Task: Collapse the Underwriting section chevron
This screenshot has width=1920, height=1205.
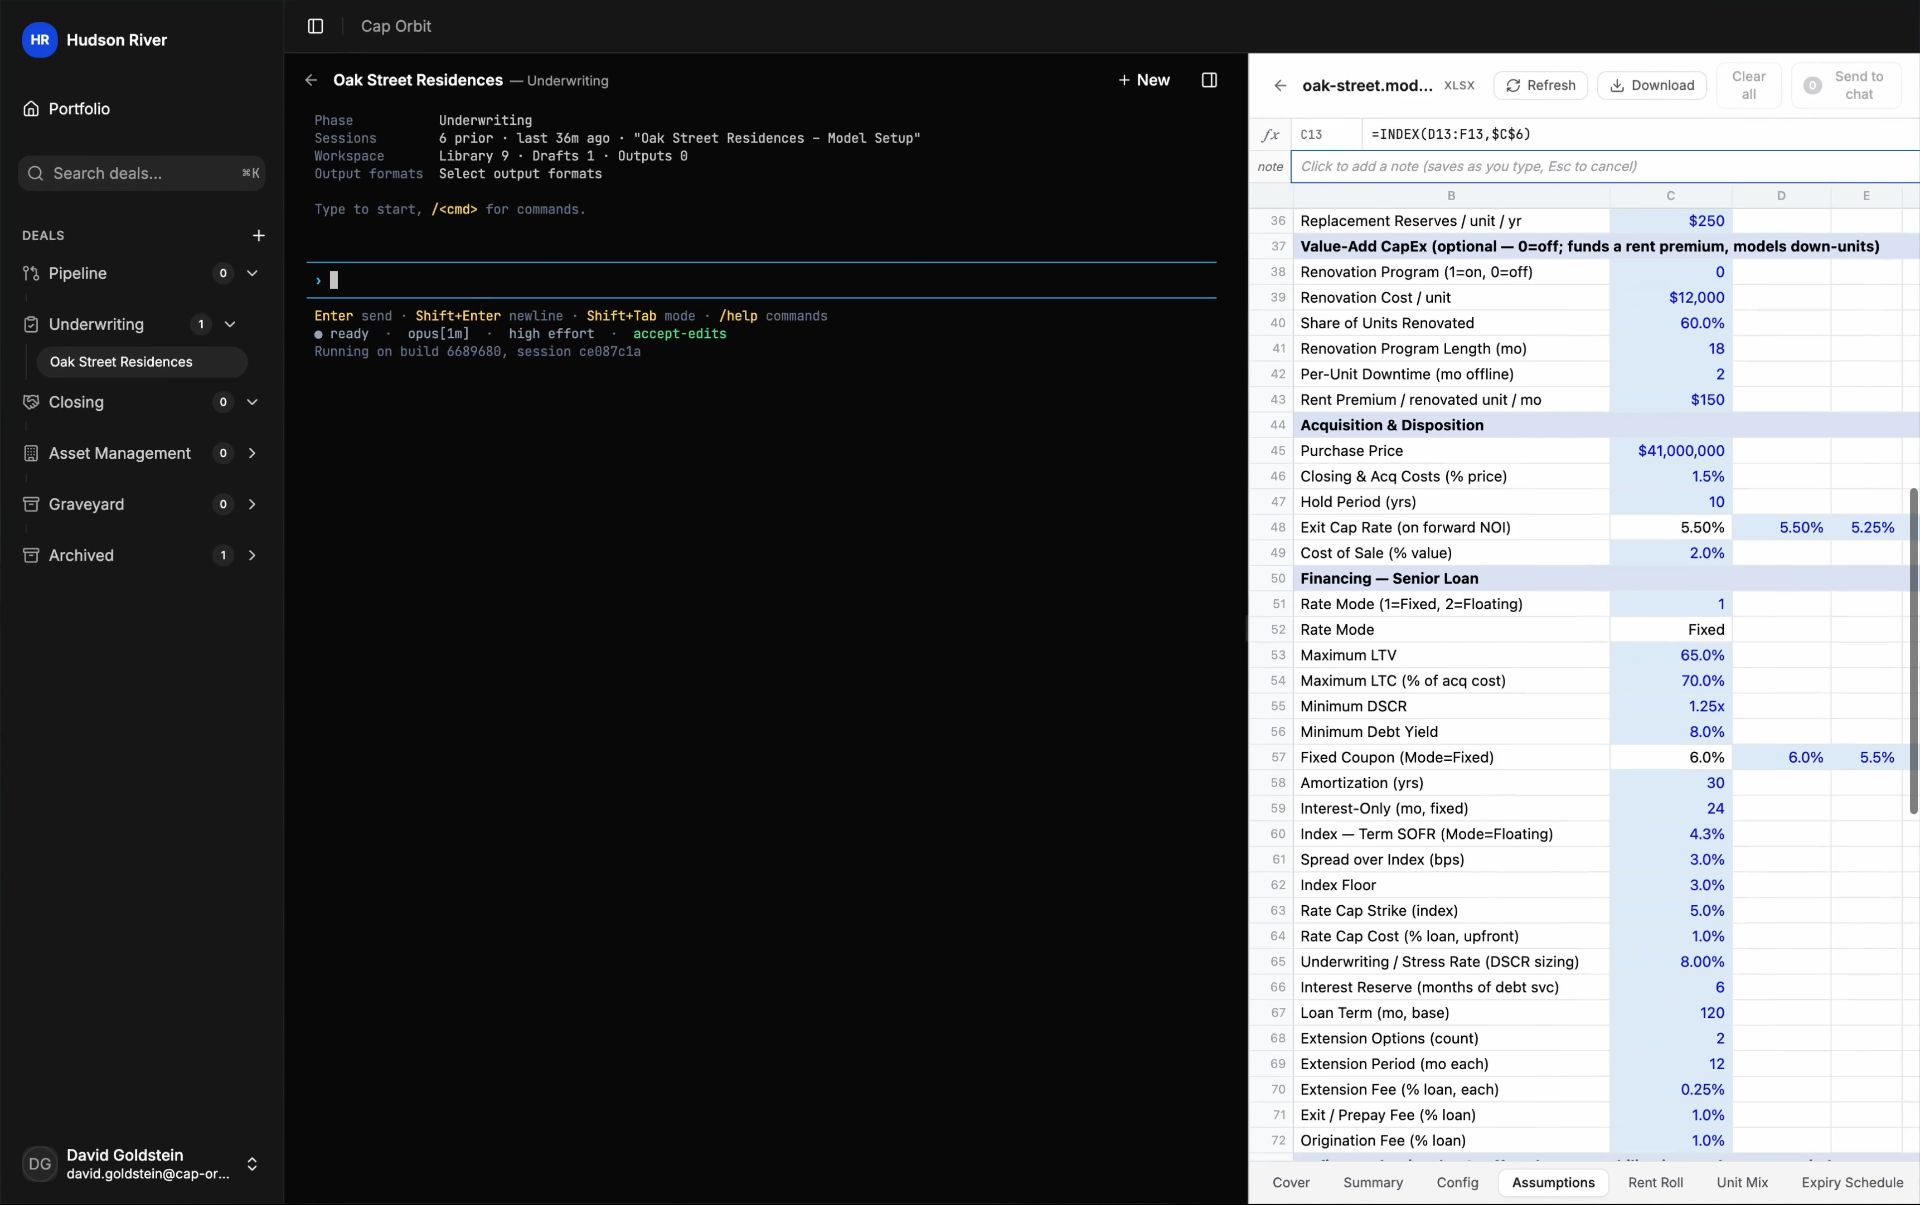Action: pyautogui.click(x=230, y=324)
